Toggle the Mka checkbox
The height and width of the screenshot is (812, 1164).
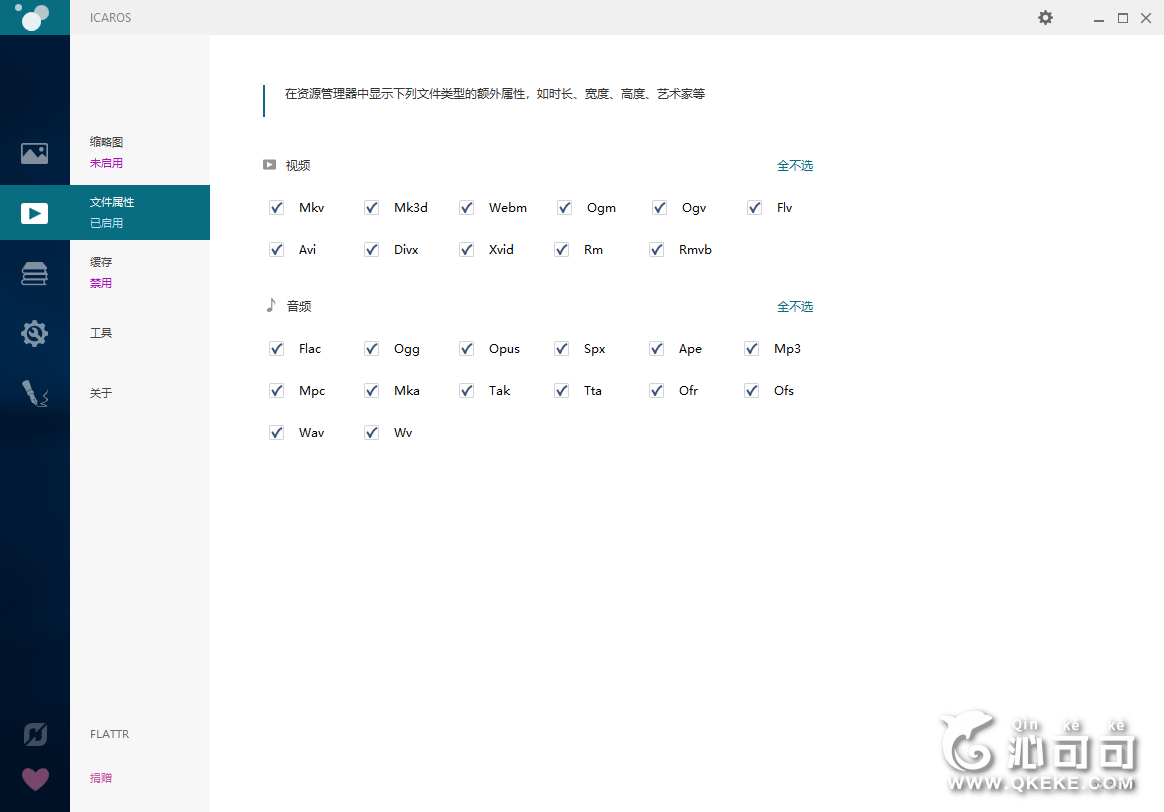[x=372, y=390]
